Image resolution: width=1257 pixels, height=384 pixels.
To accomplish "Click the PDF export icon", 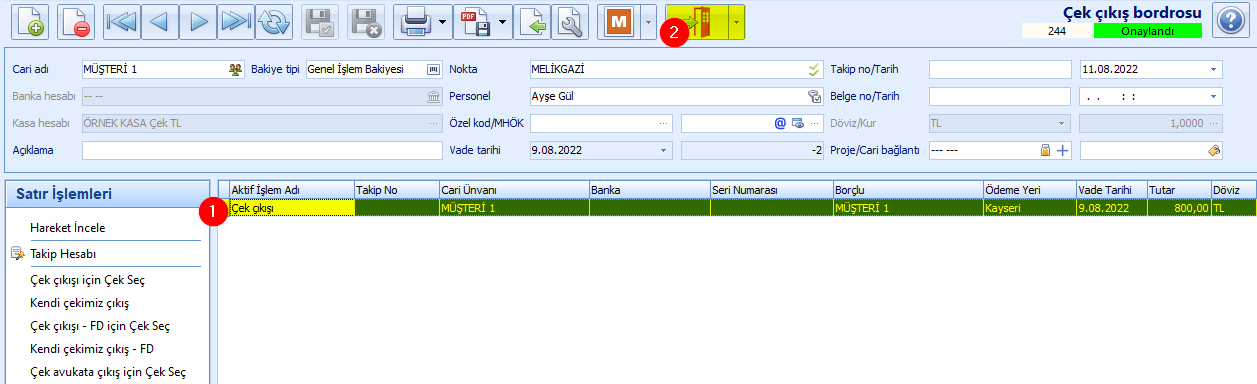I will click(x=475, y=21).
